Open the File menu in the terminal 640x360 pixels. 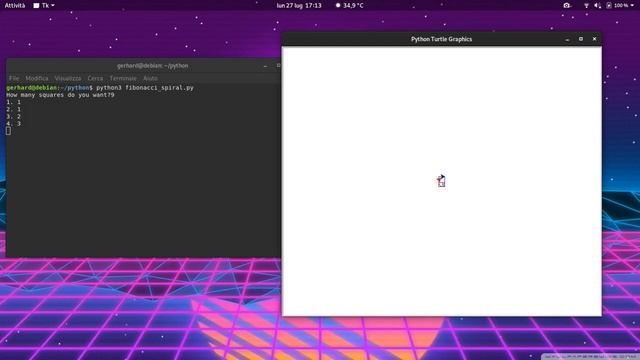[x=14, y=78]
